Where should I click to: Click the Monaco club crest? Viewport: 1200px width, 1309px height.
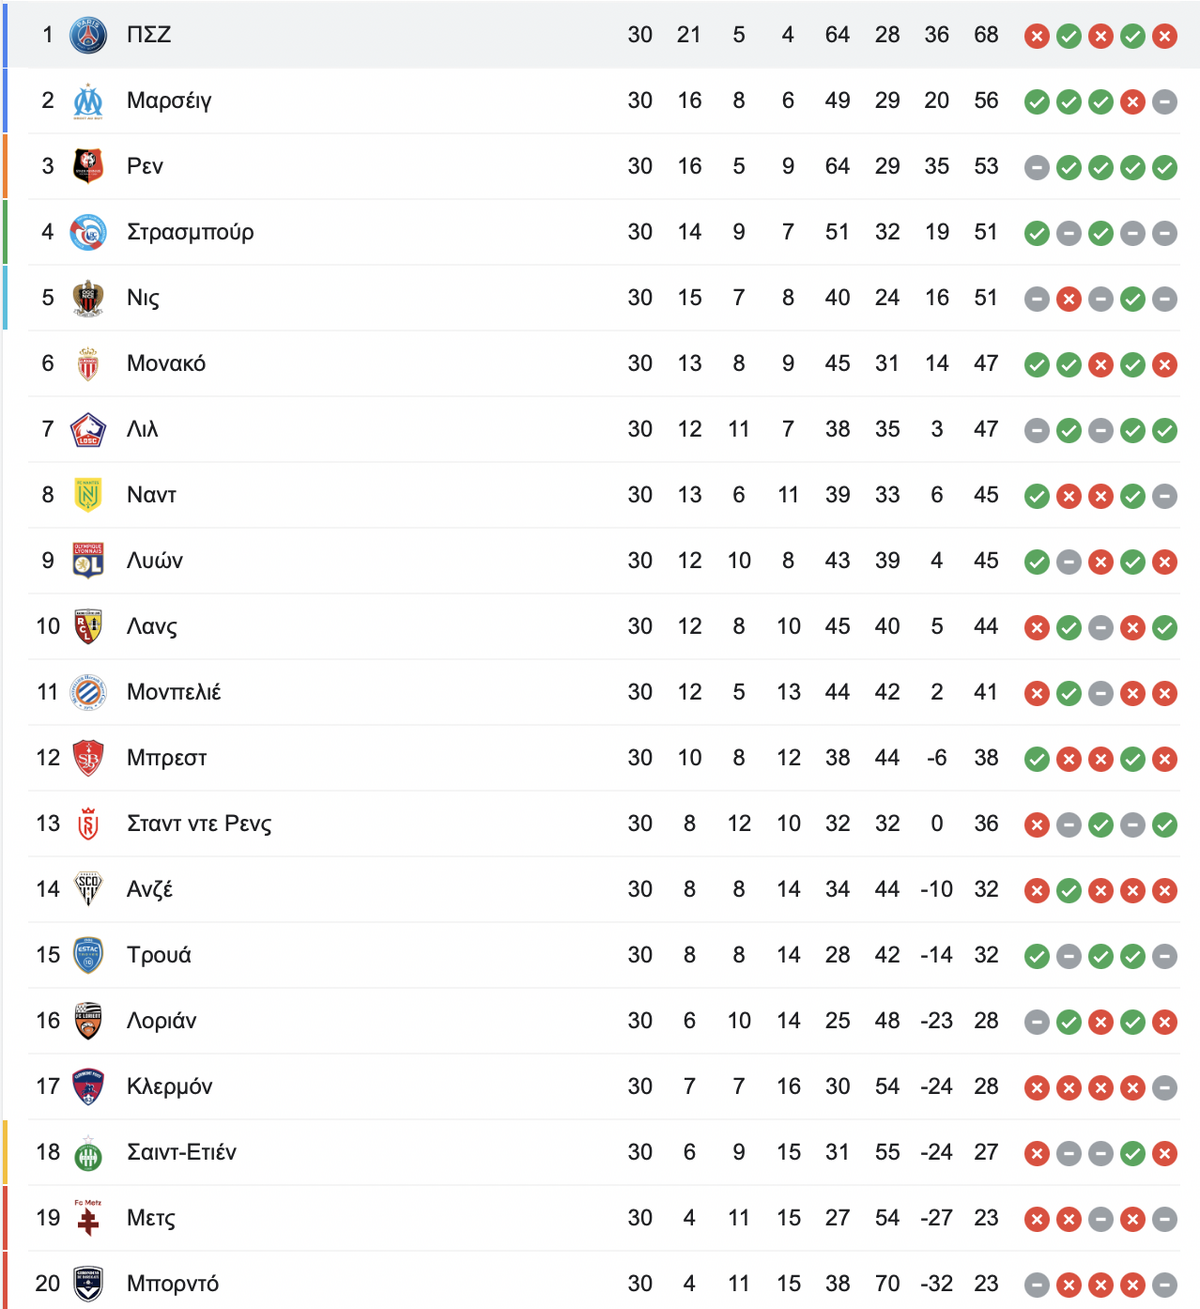88,364
